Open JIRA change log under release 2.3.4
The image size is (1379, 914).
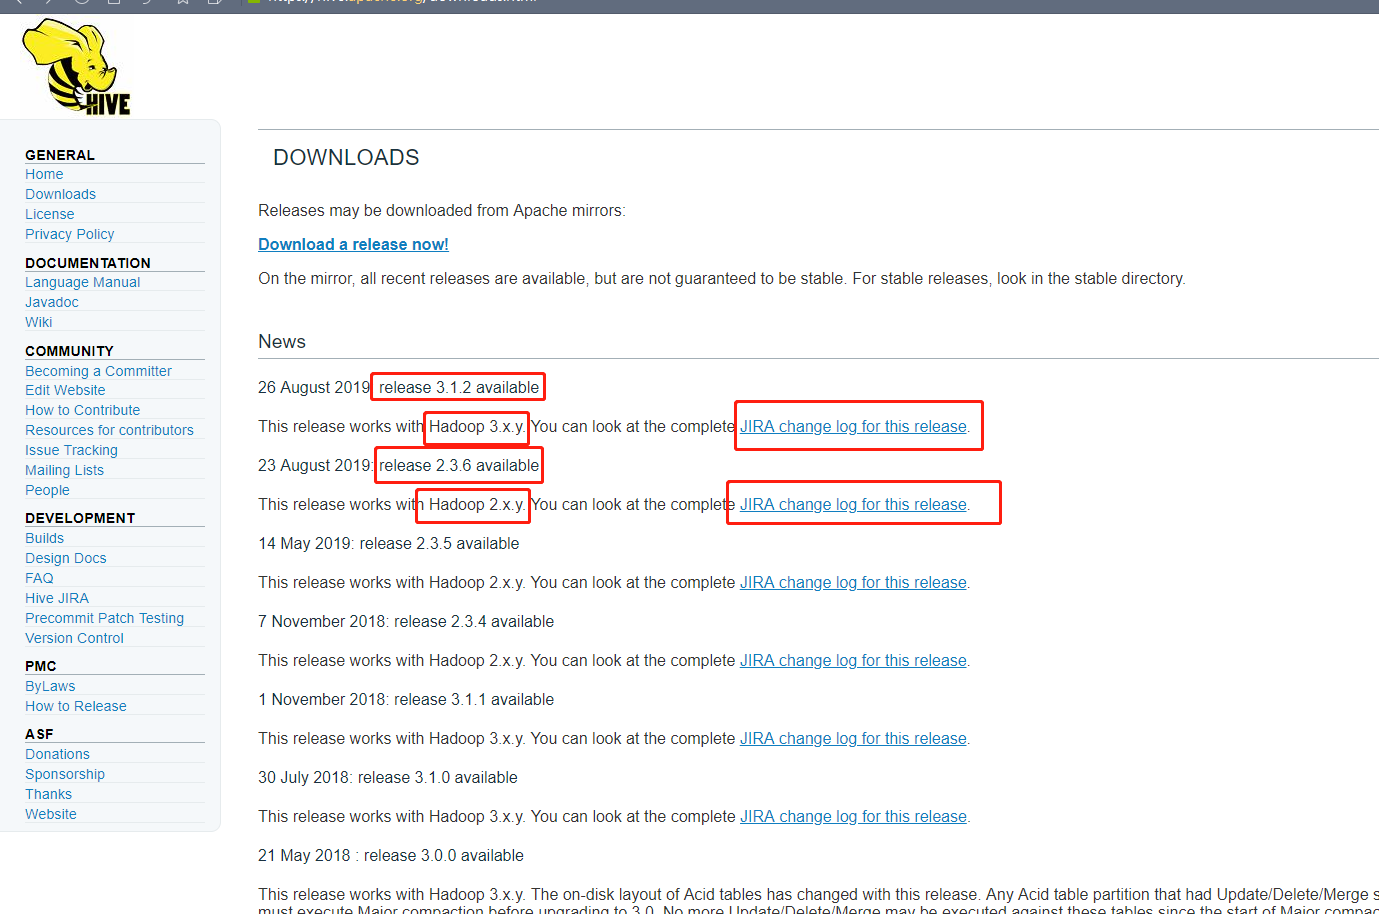853,660
